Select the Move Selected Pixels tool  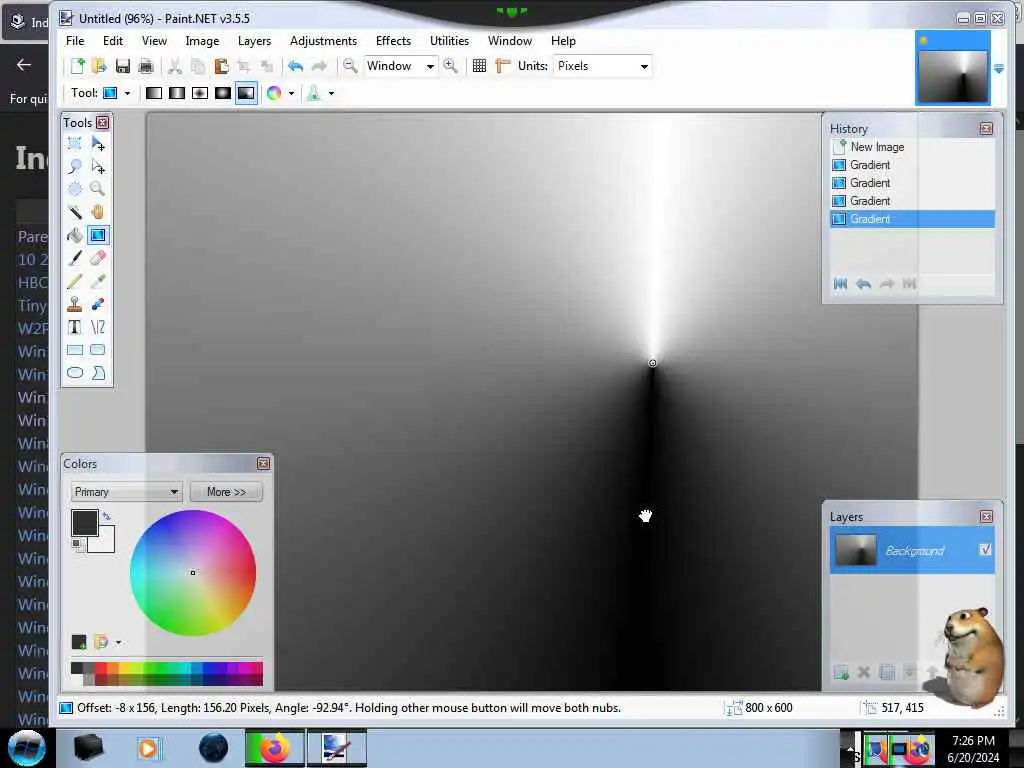point(98,143)
